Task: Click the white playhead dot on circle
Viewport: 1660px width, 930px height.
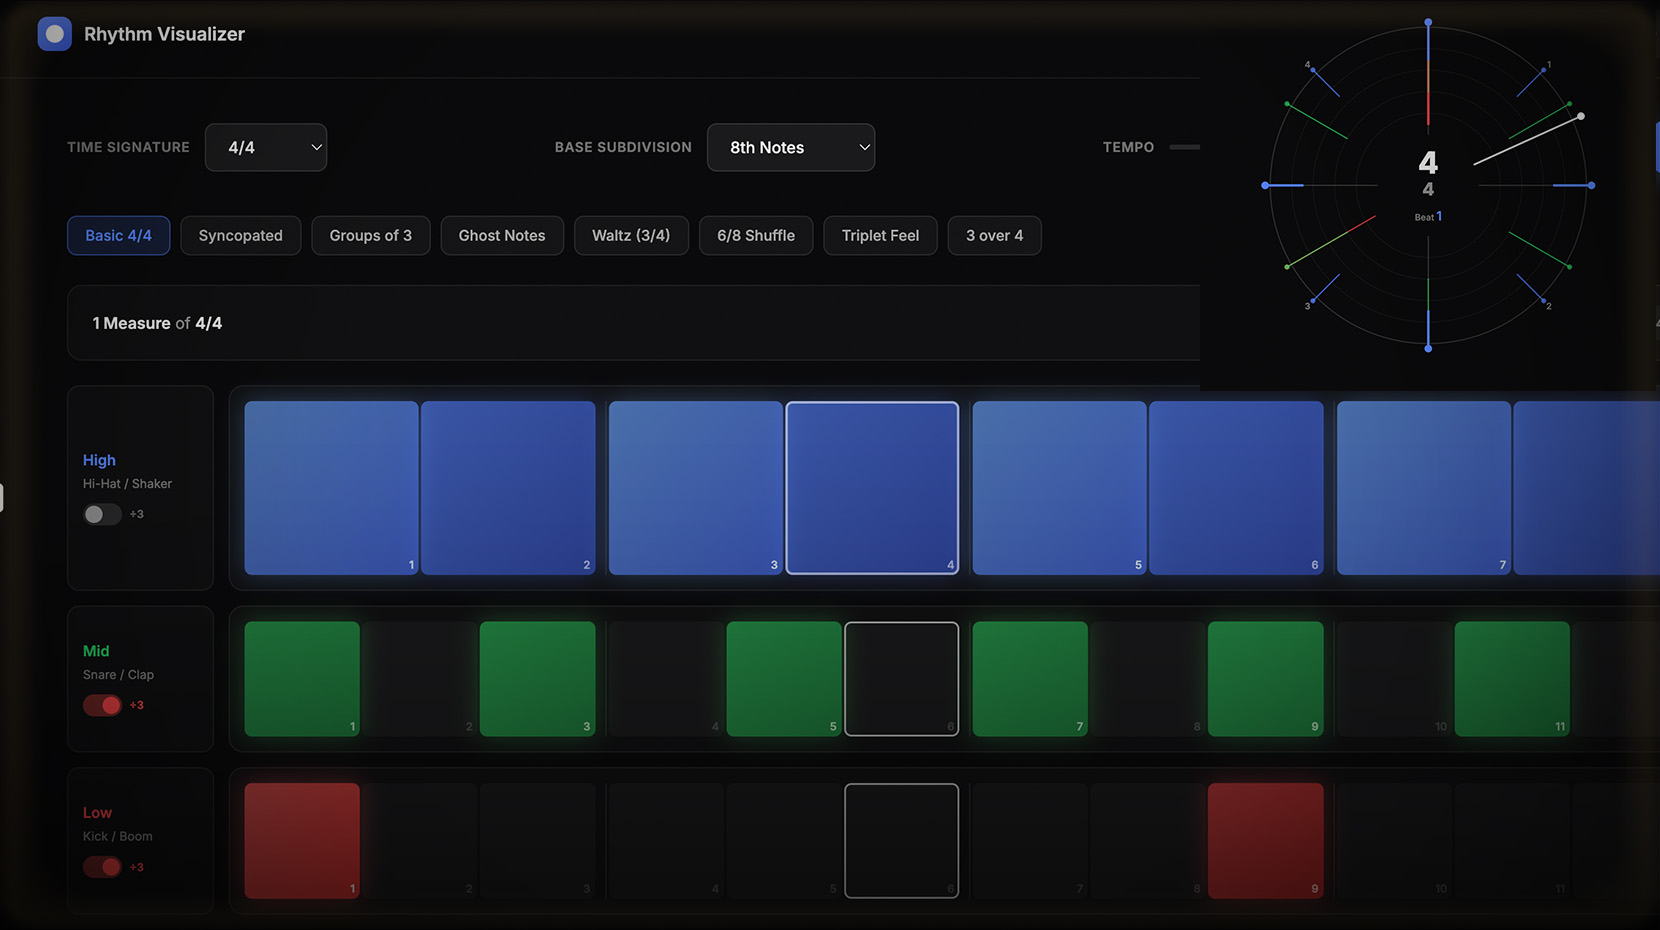Action: click(1581, 117)
